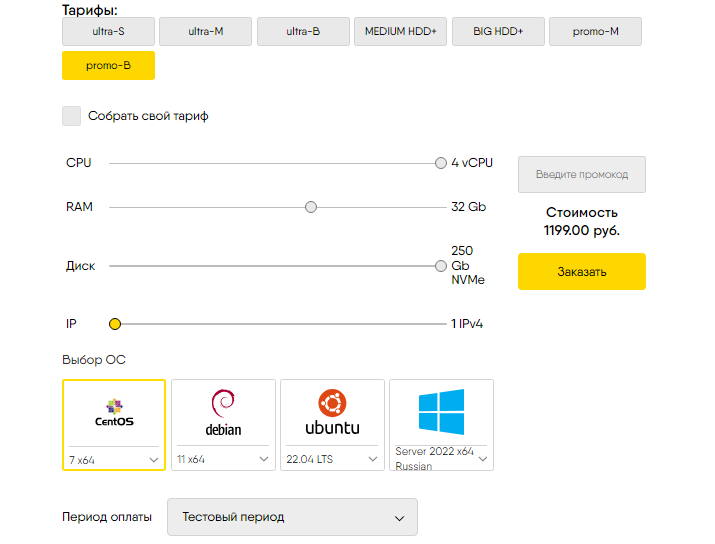The image size is (715, 544).
Task: Click the CPU slider handle
Action: [x=440, y=163]
